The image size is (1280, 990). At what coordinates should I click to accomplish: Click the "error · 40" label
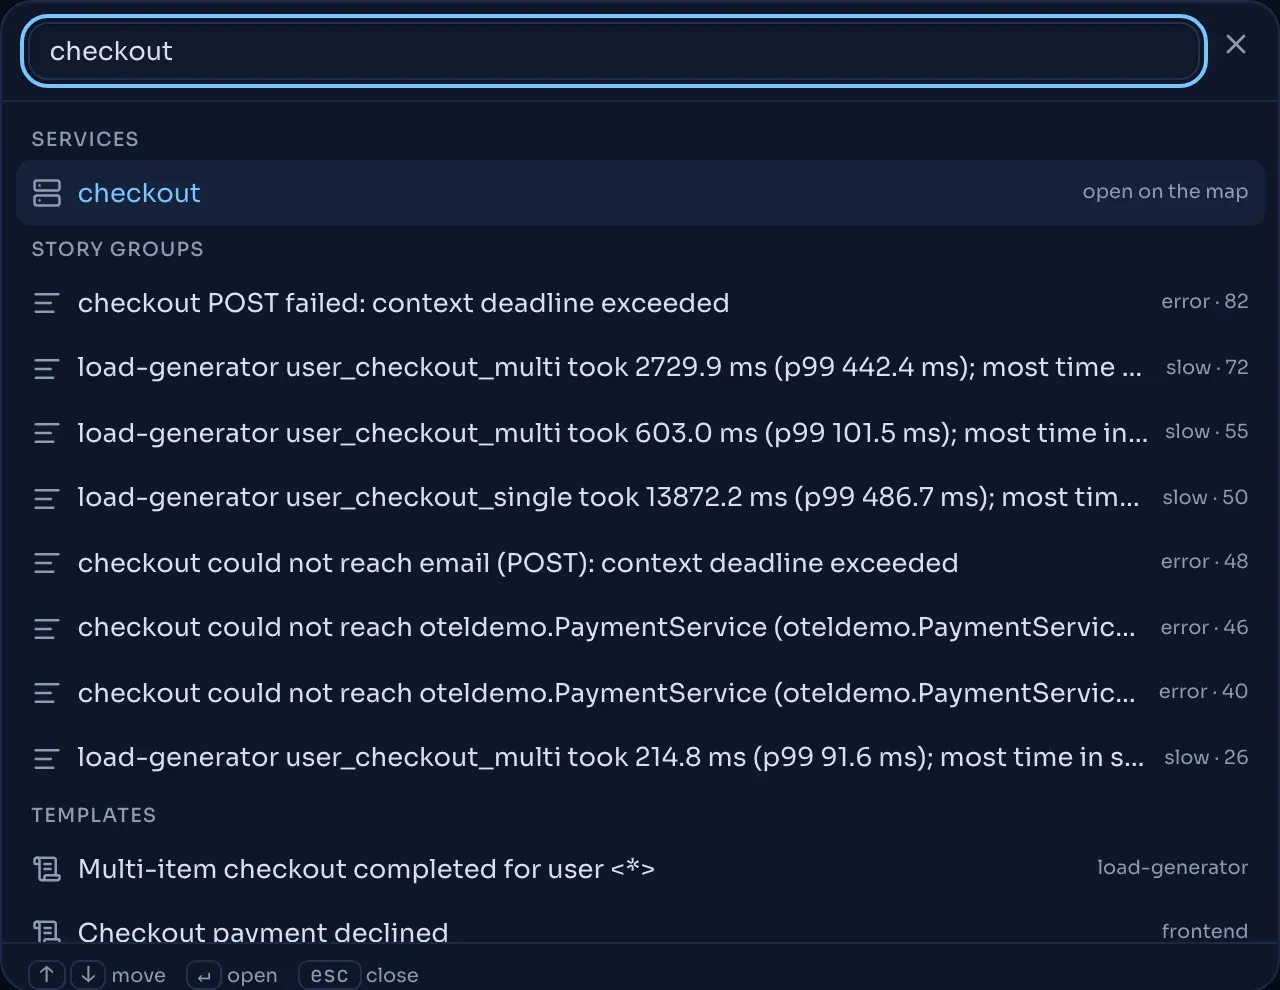click(x=1203, y=692)
